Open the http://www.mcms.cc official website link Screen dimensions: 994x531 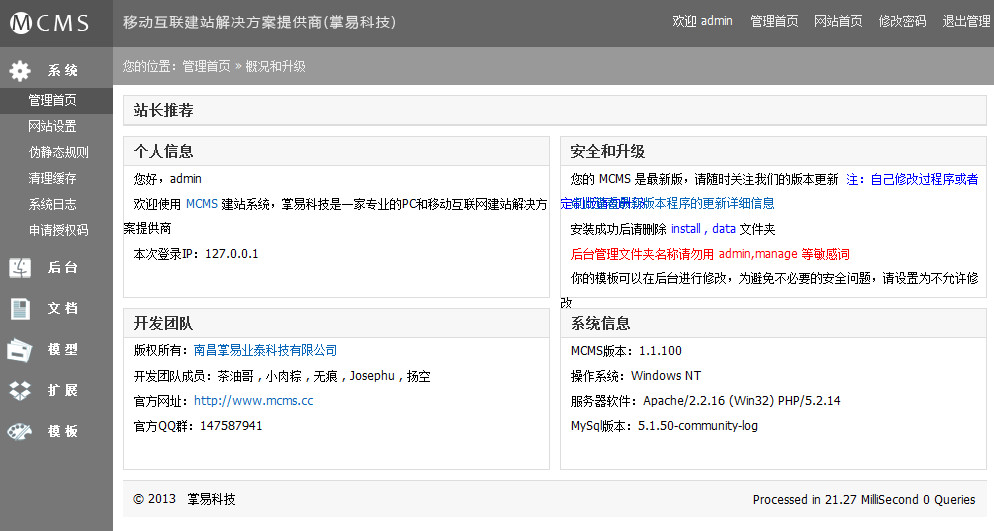pos(253,401)
